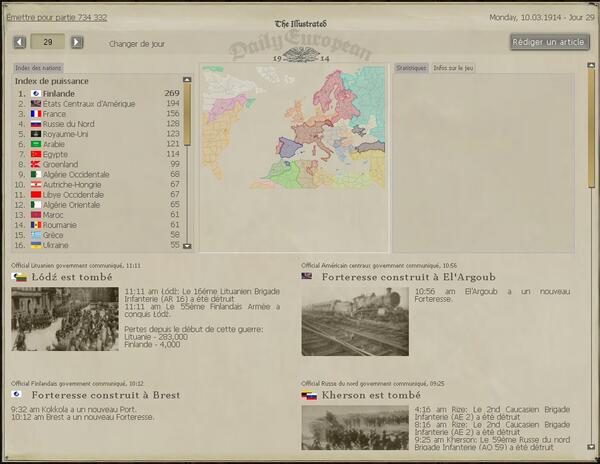Open the Kherson est tombé headline
Viewport: 600px width, 464px height.
pos(371,395)
